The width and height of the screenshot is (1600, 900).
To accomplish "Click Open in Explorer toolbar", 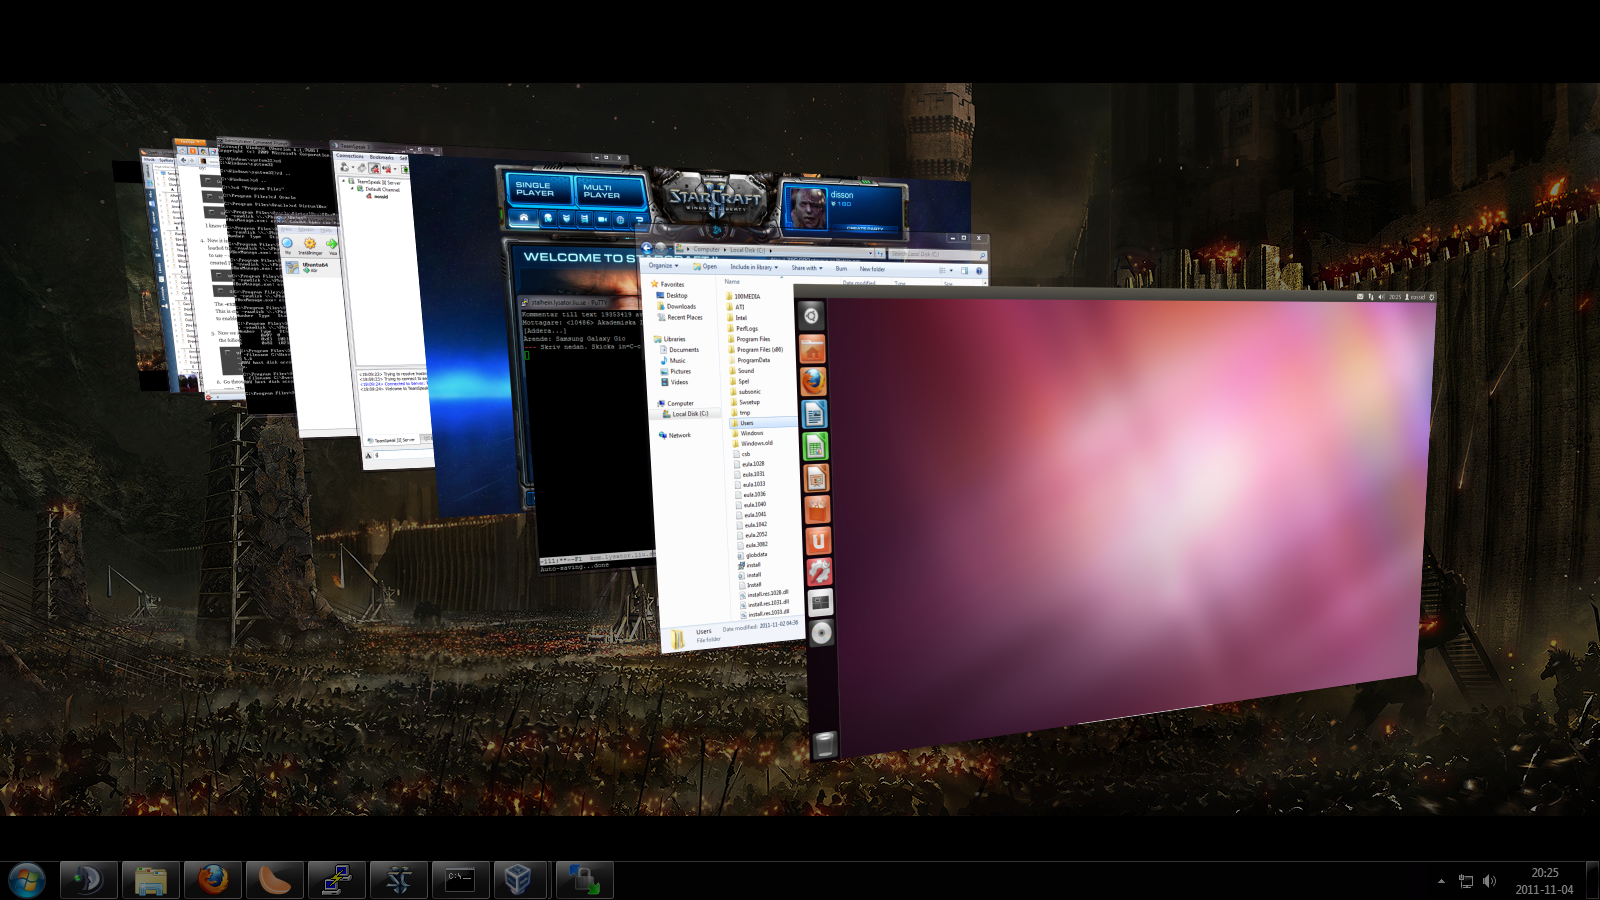I will pos(705,267).
